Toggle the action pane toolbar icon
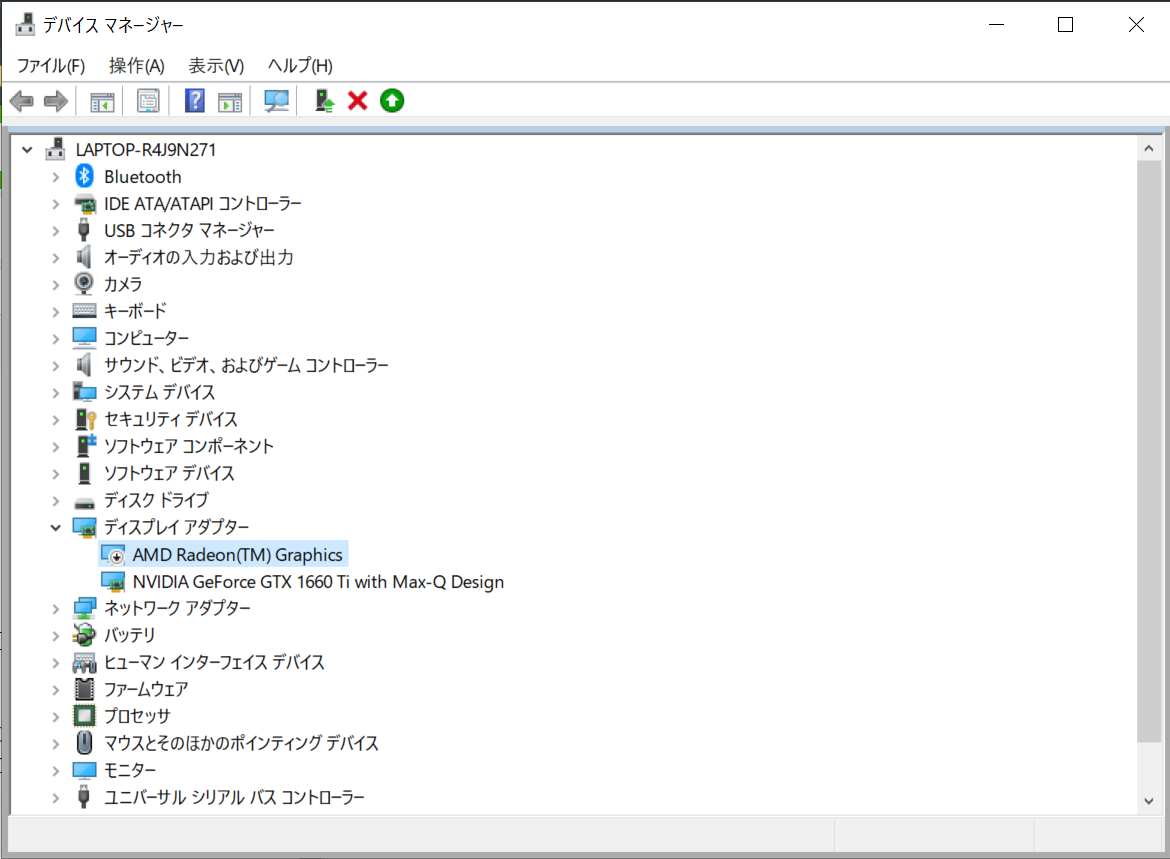Screen dimensions: 1170x859 pyautogui.click(x=230, y=101)
